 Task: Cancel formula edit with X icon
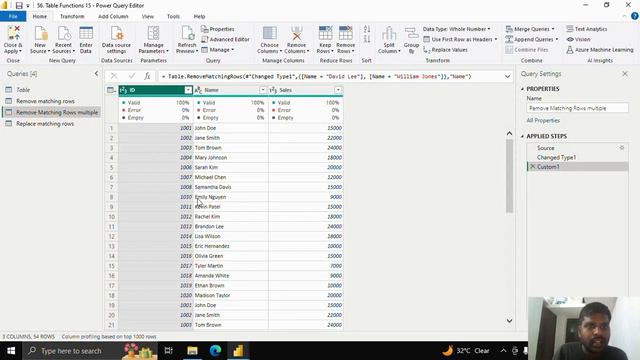click(114, 76)
